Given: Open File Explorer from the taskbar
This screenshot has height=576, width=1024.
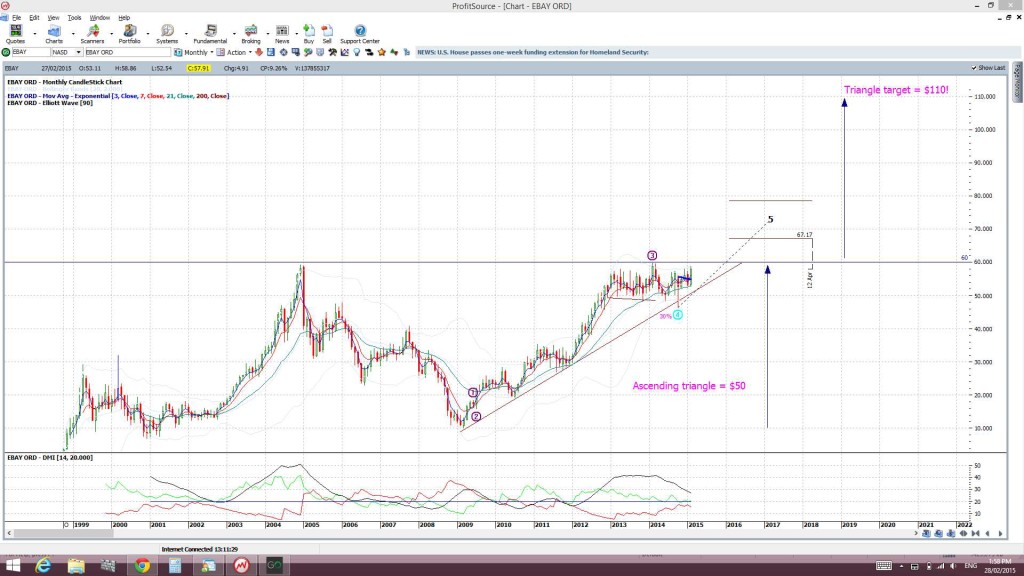Looking at the screenshot, I should pyautogui.click(x=76, y=566).
